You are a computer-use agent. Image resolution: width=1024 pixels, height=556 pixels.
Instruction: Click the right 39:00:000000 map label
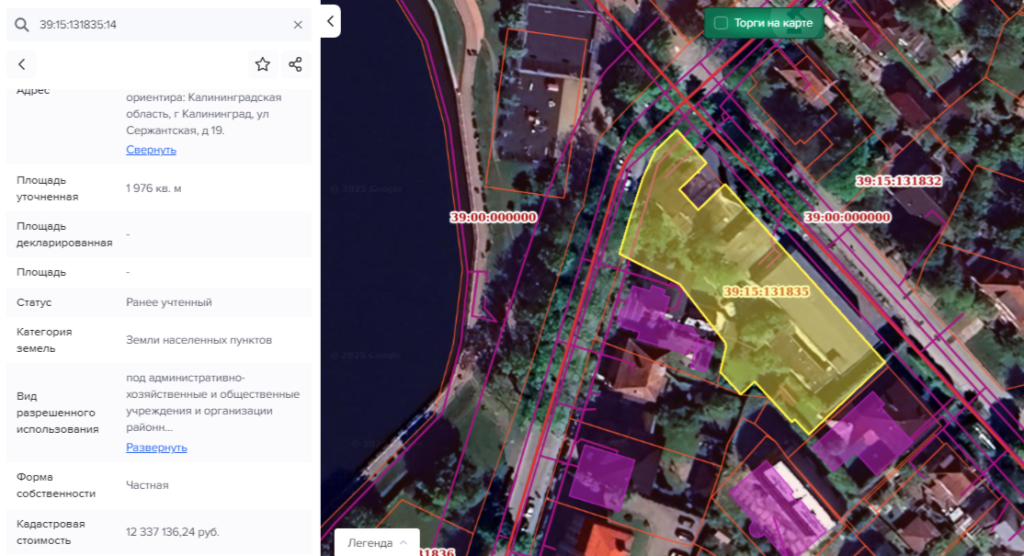(x=846, y=217)
